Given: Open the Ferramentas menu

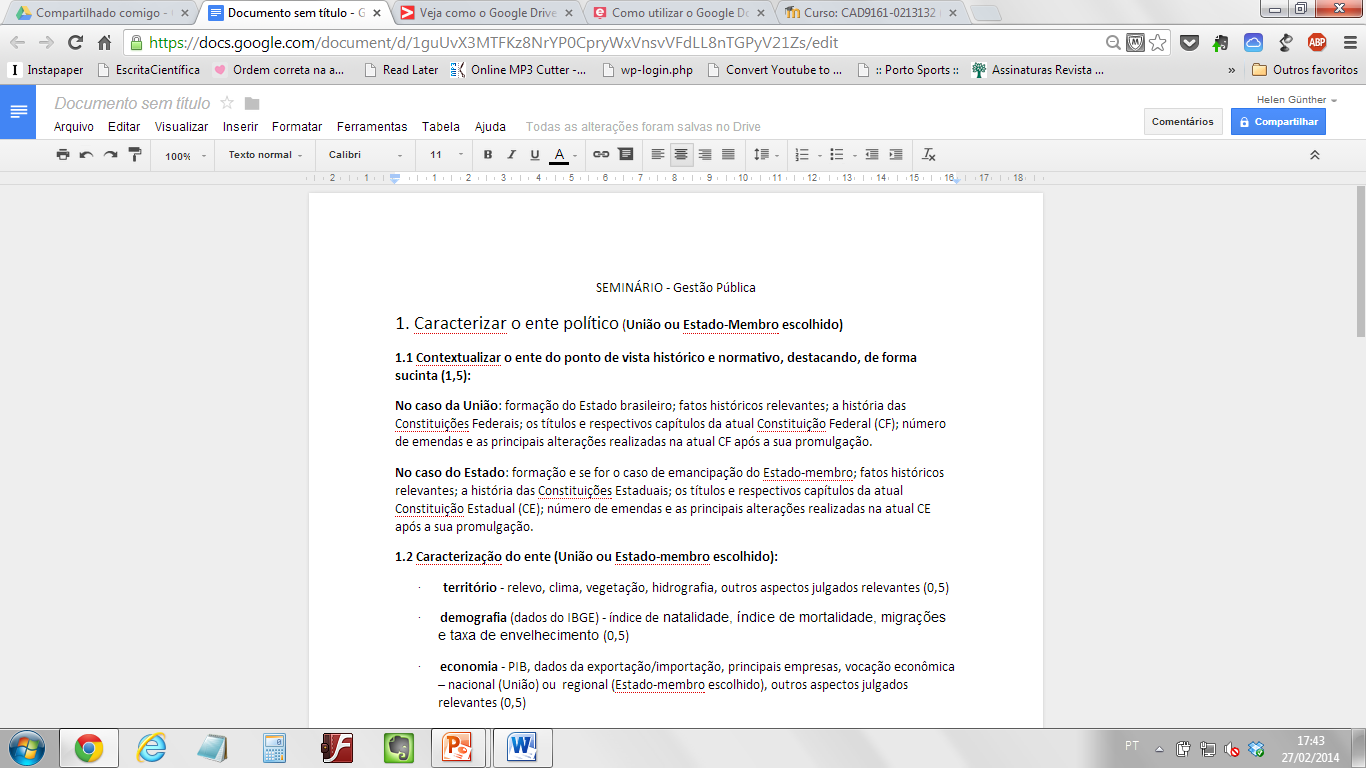Looking at the screenshot, I should 372,127.
